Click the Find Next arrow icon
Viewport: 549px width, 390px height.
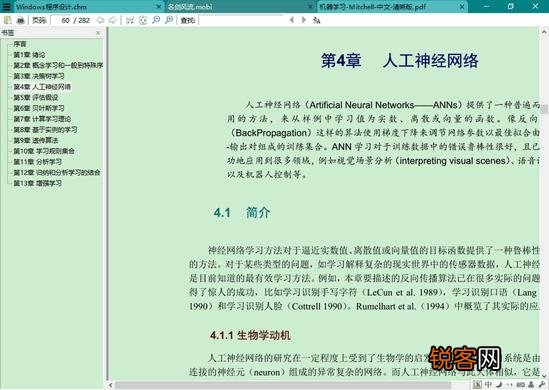pos(304,20)
